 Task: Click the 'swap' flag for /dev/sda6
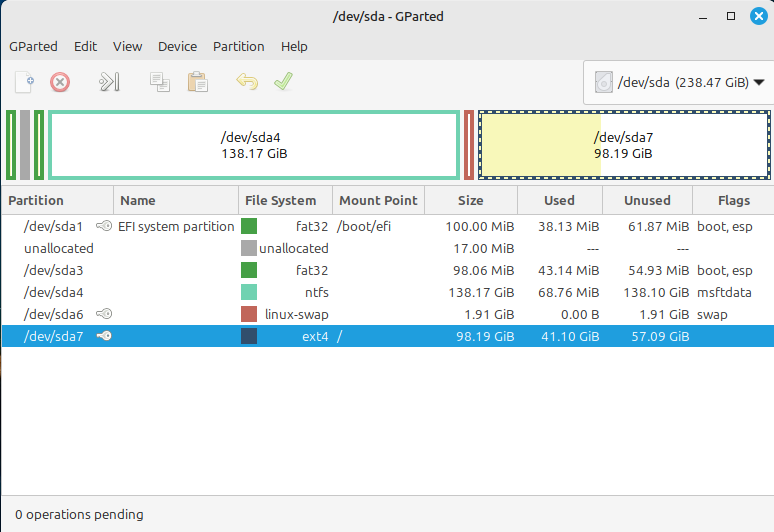712,315
